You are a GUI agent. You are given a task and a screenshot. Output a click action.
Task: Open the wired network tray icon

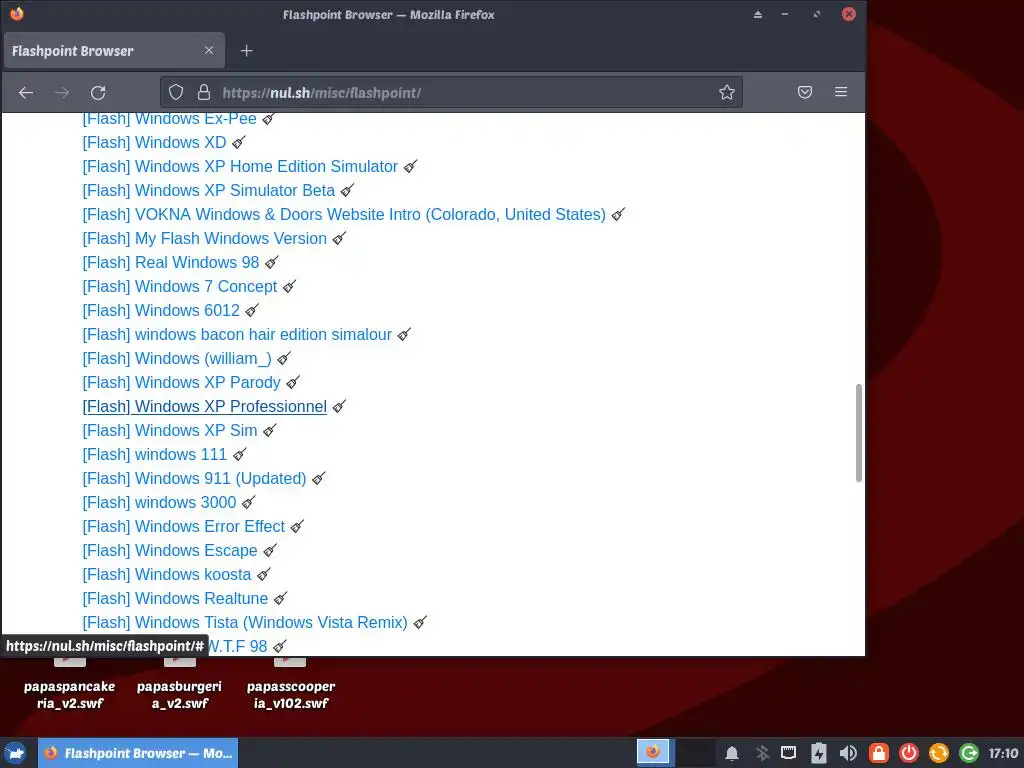point(788,753)
